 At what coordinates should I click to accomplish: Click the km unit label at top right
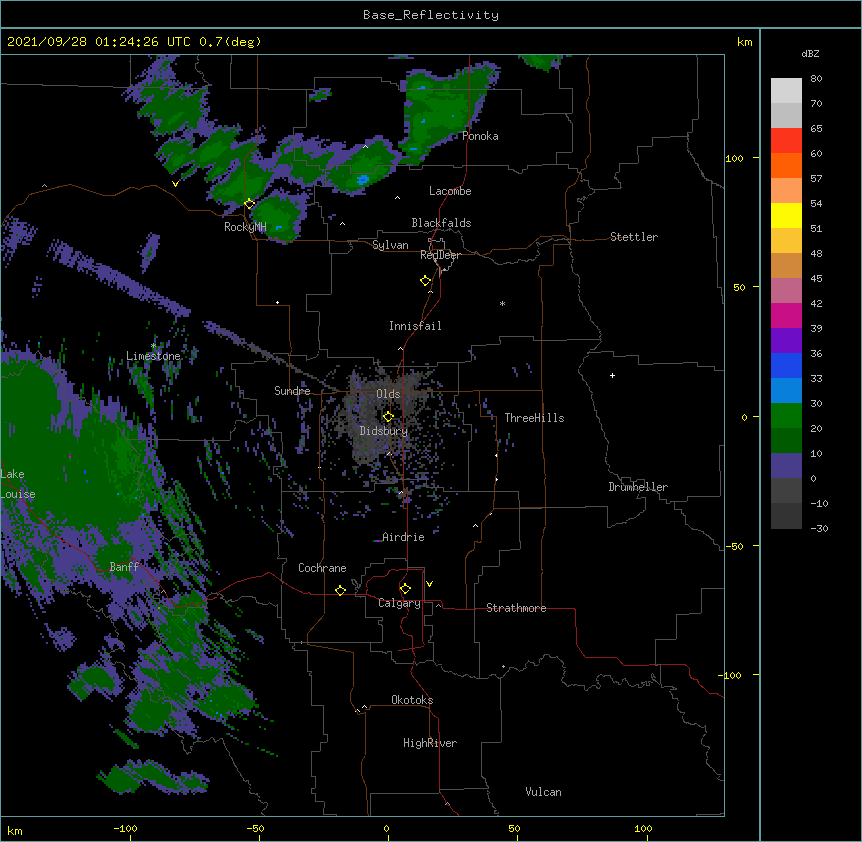(744, 42)
